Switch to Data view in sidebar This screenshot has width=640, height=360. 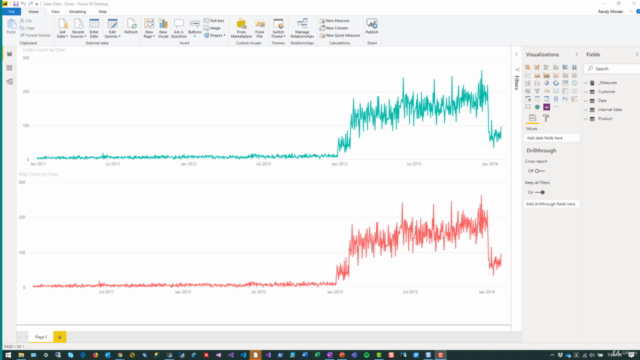coord(9,68)
